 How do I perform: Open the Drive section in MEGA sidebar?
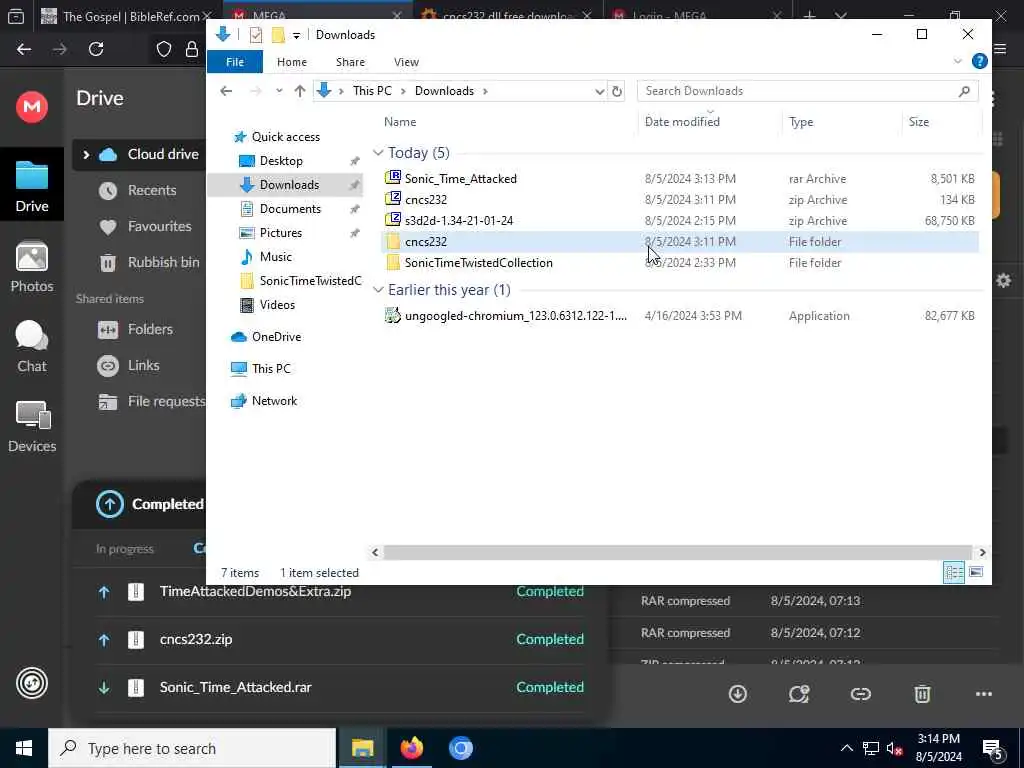(32, 186)
